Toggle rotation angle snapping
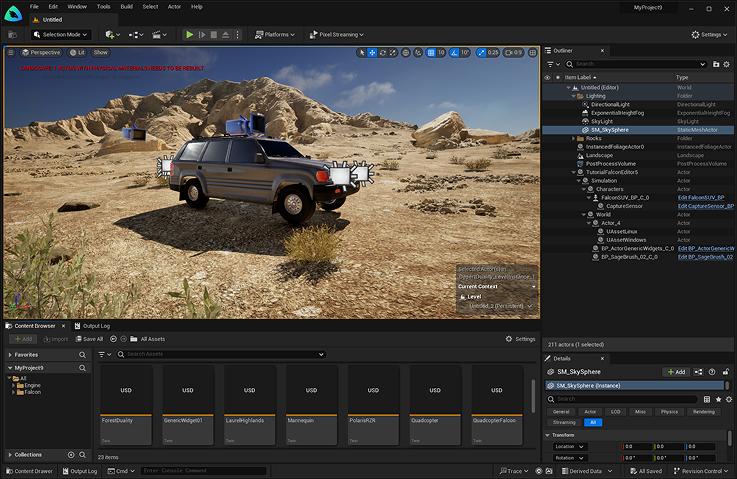Screen dimensions: 737x479 pos(454,53)
